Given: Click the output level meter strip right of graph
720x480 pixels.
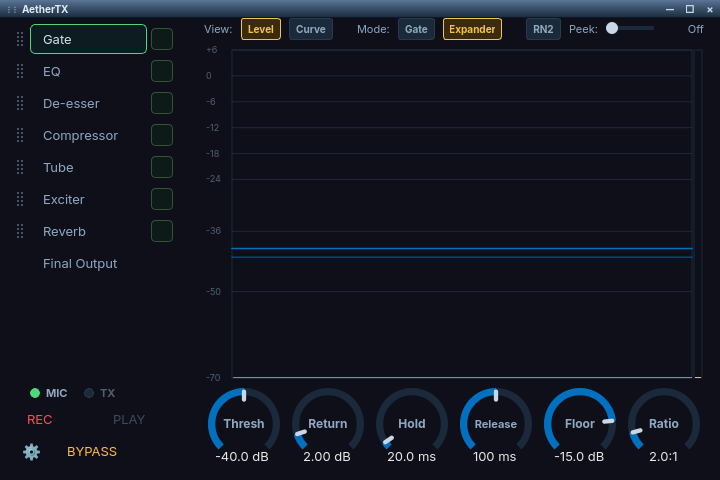Looking at the screenshot, I should (x=698, y=214).
